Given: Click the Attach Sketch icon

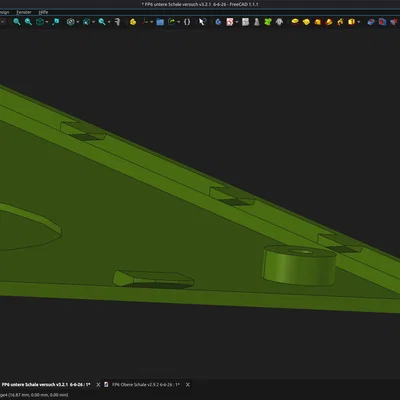Looking at the screenshot, I should tap(246, 22).
